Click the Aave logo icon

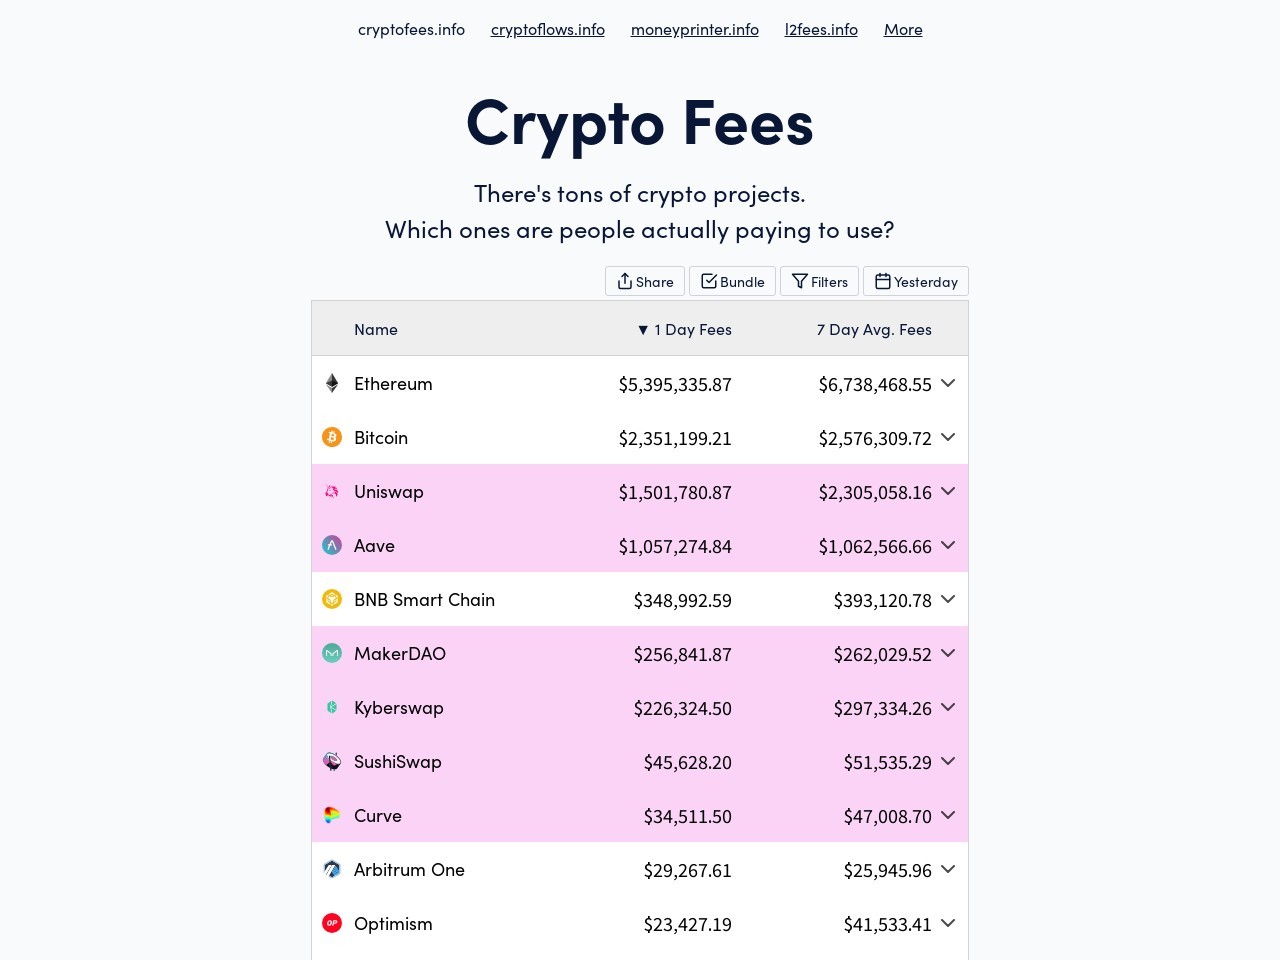point(331,545)
